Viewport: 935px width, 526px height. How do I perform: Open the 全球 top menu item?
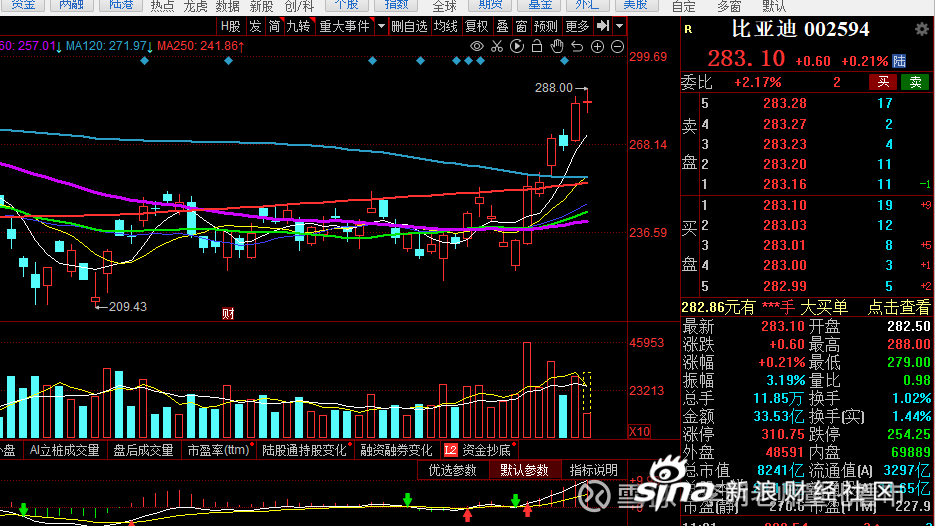[444, 7]
